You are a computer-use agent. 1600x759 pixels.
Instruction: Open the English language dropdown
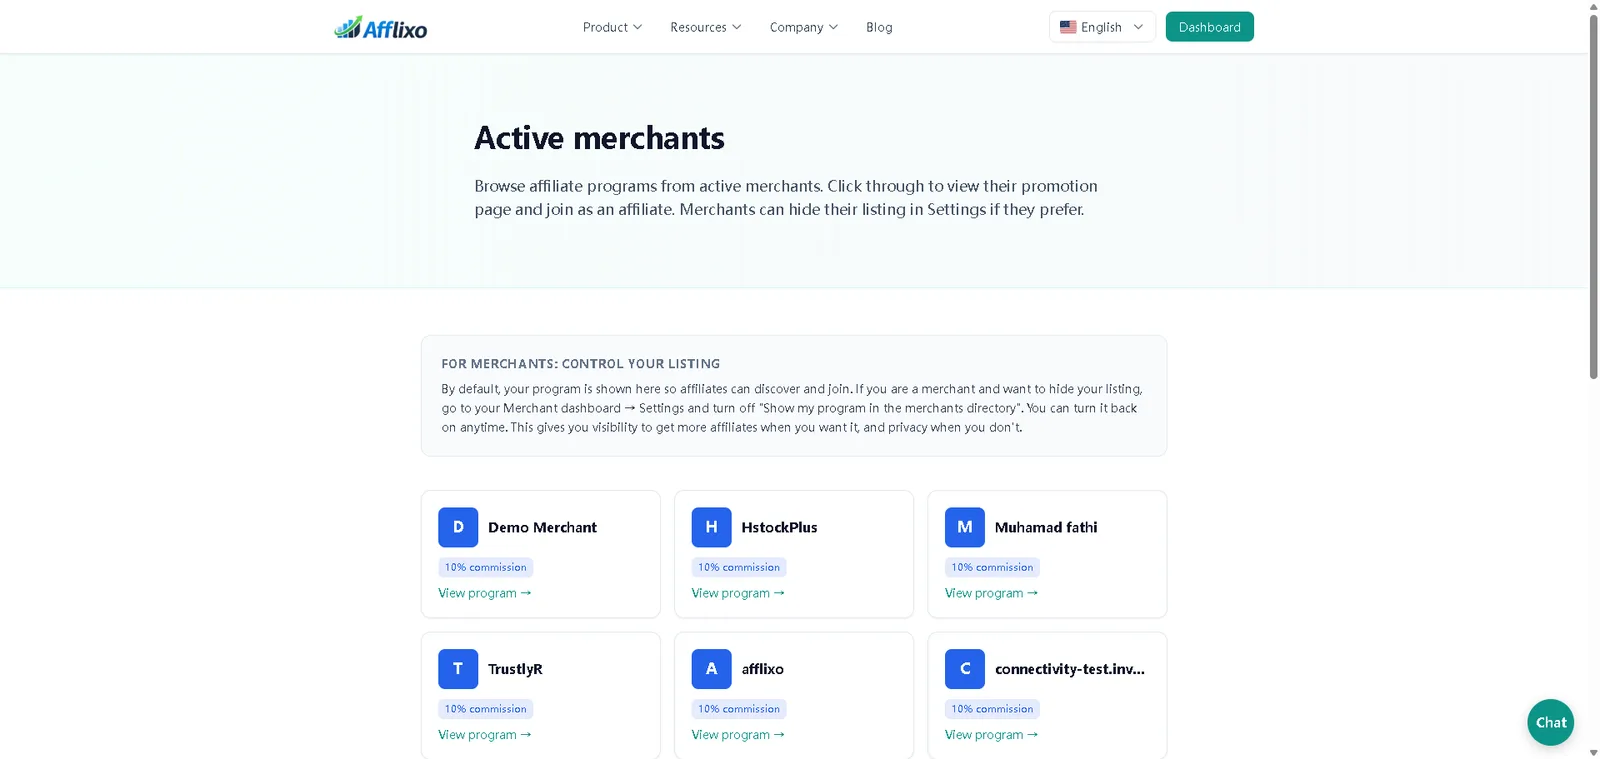point(1102,27)
